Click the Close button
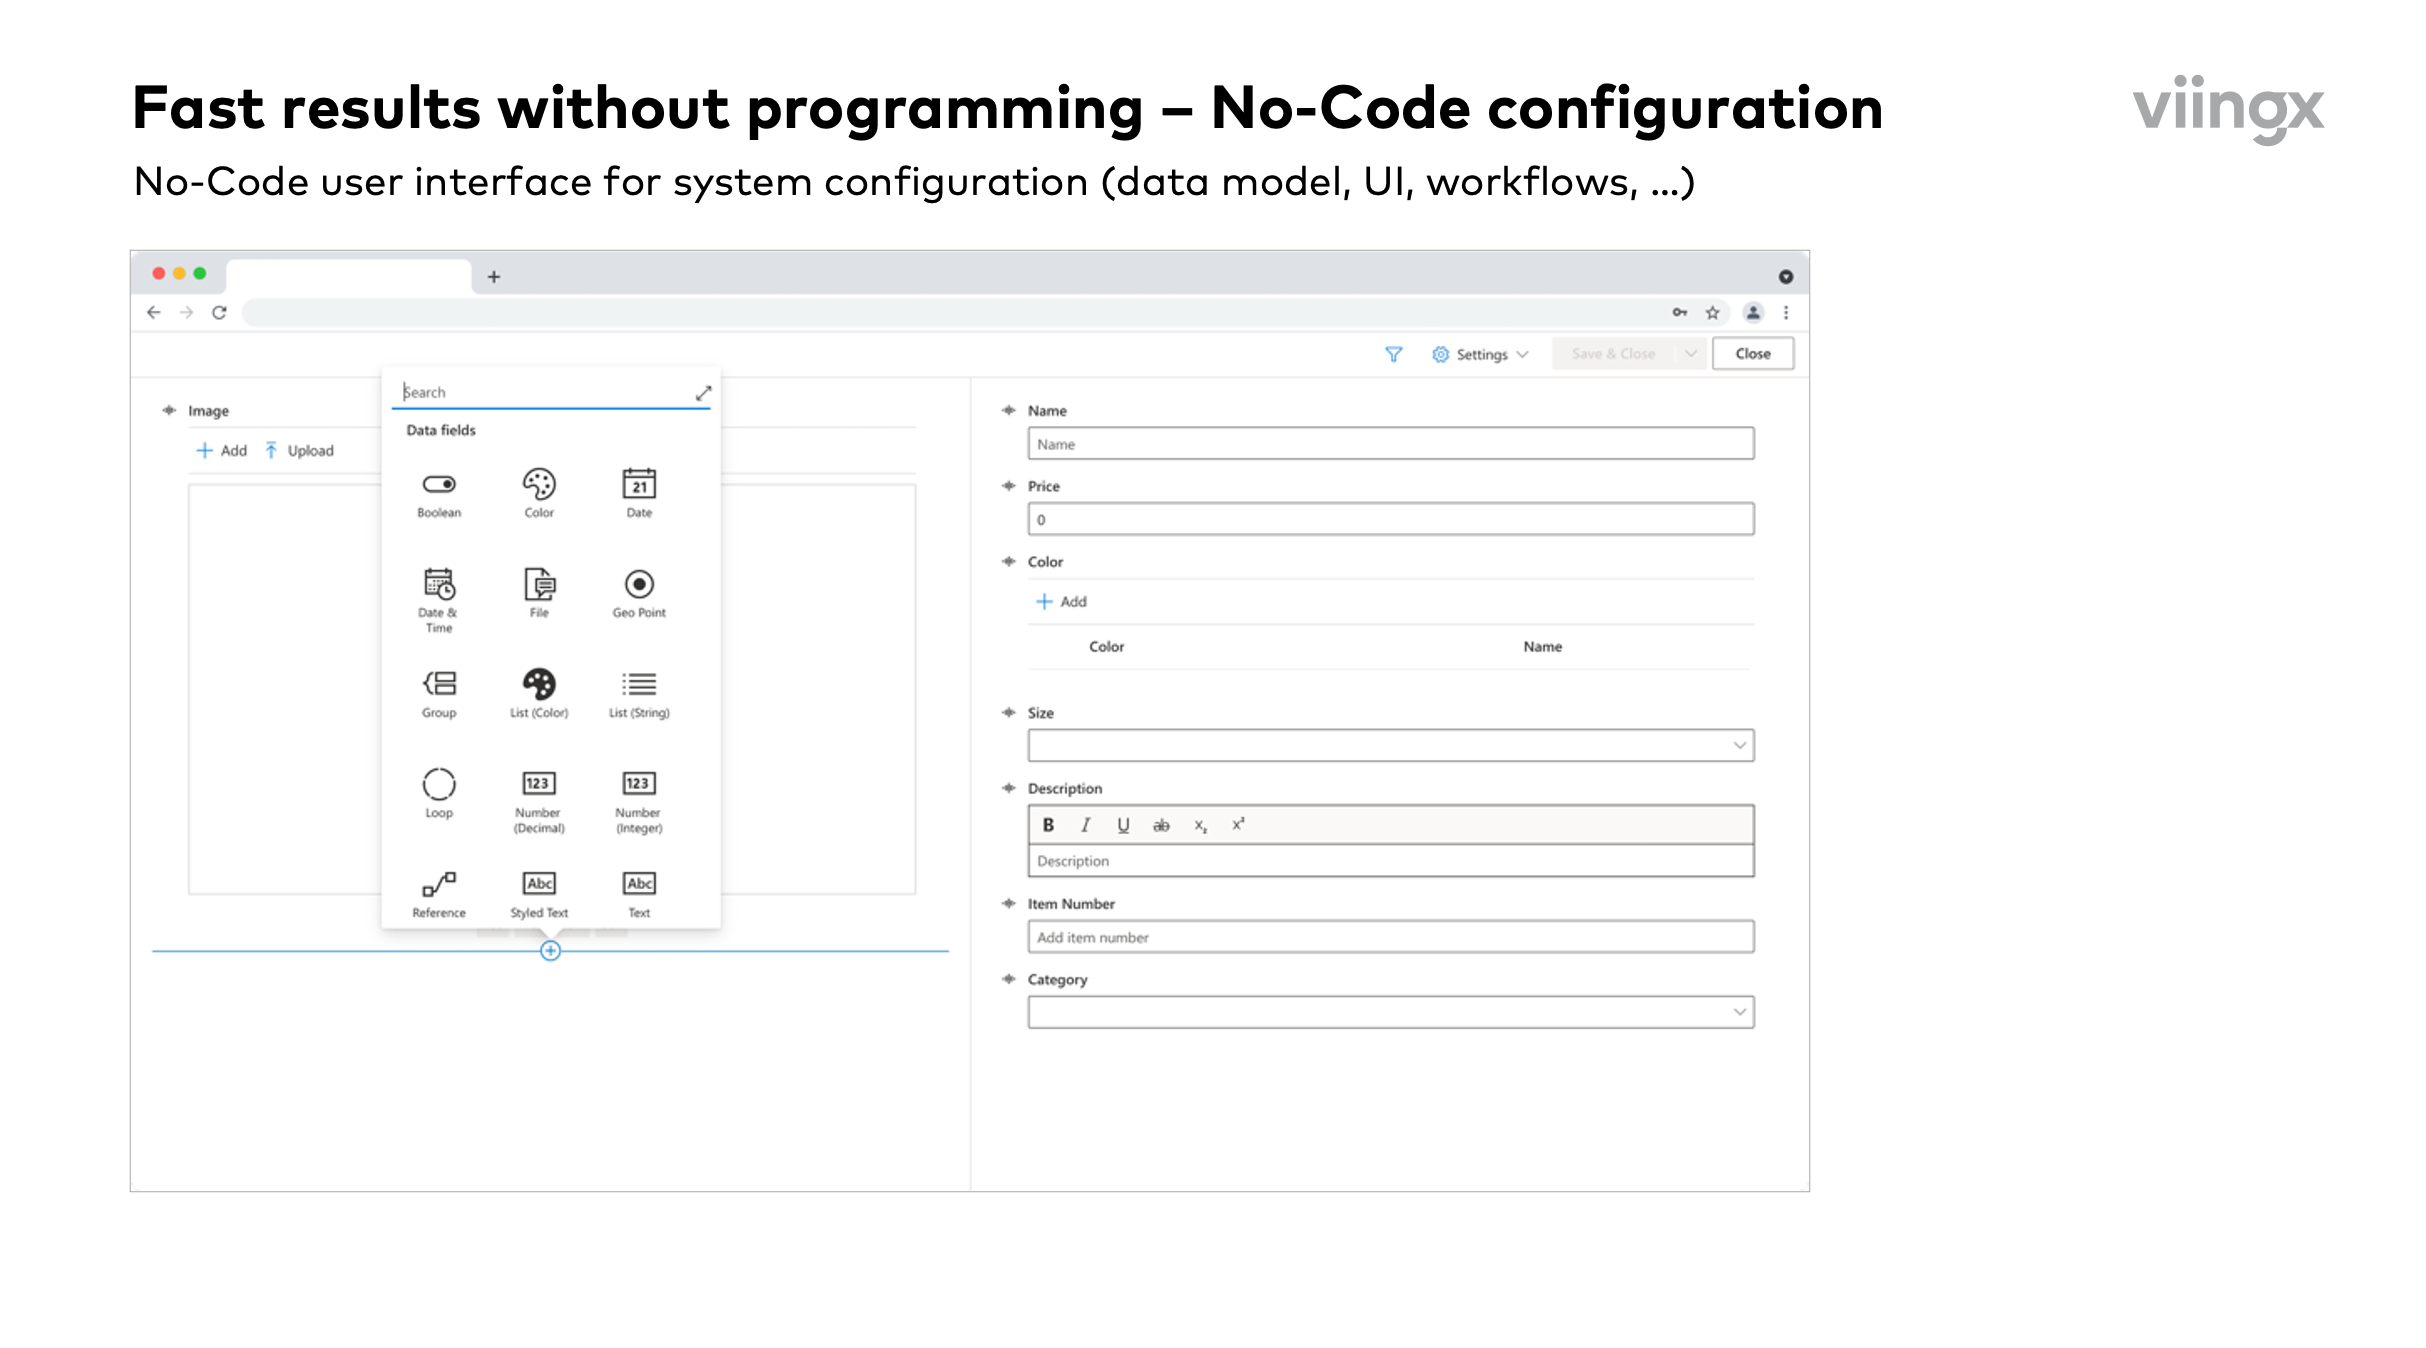The image size is (2426, 1348). (1752, 354)
